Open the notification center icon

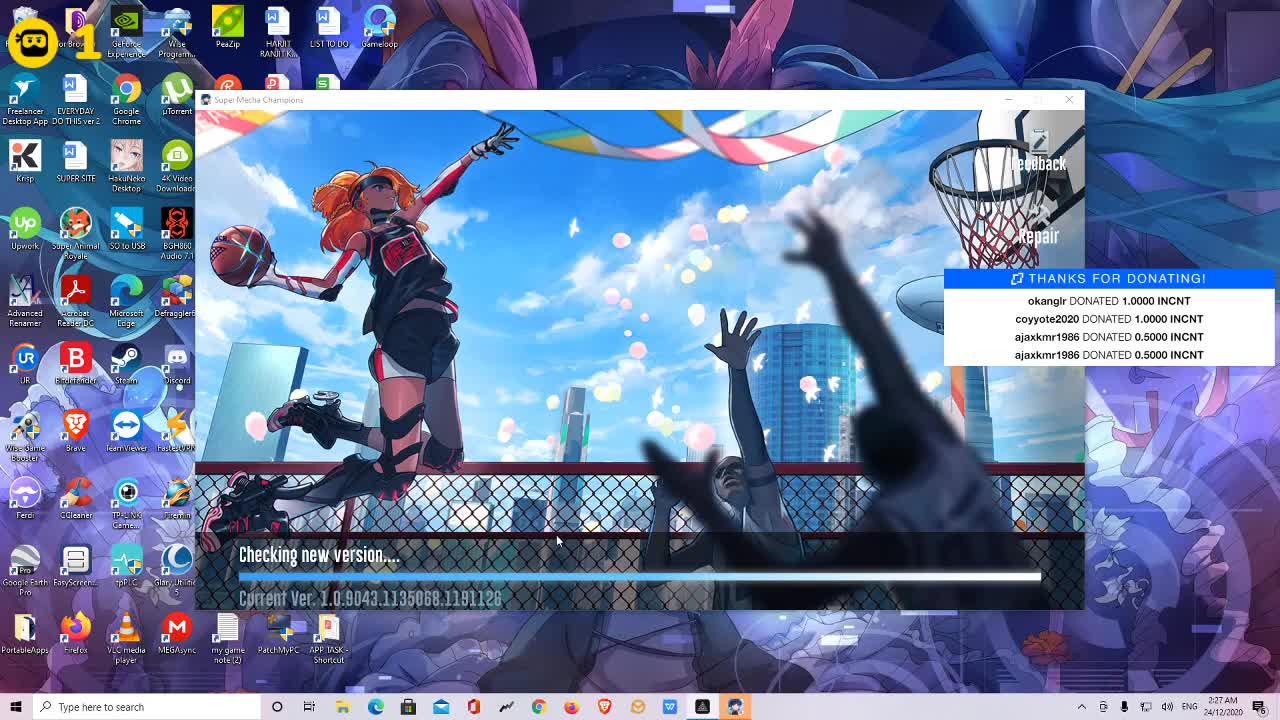coord(1259,707)
